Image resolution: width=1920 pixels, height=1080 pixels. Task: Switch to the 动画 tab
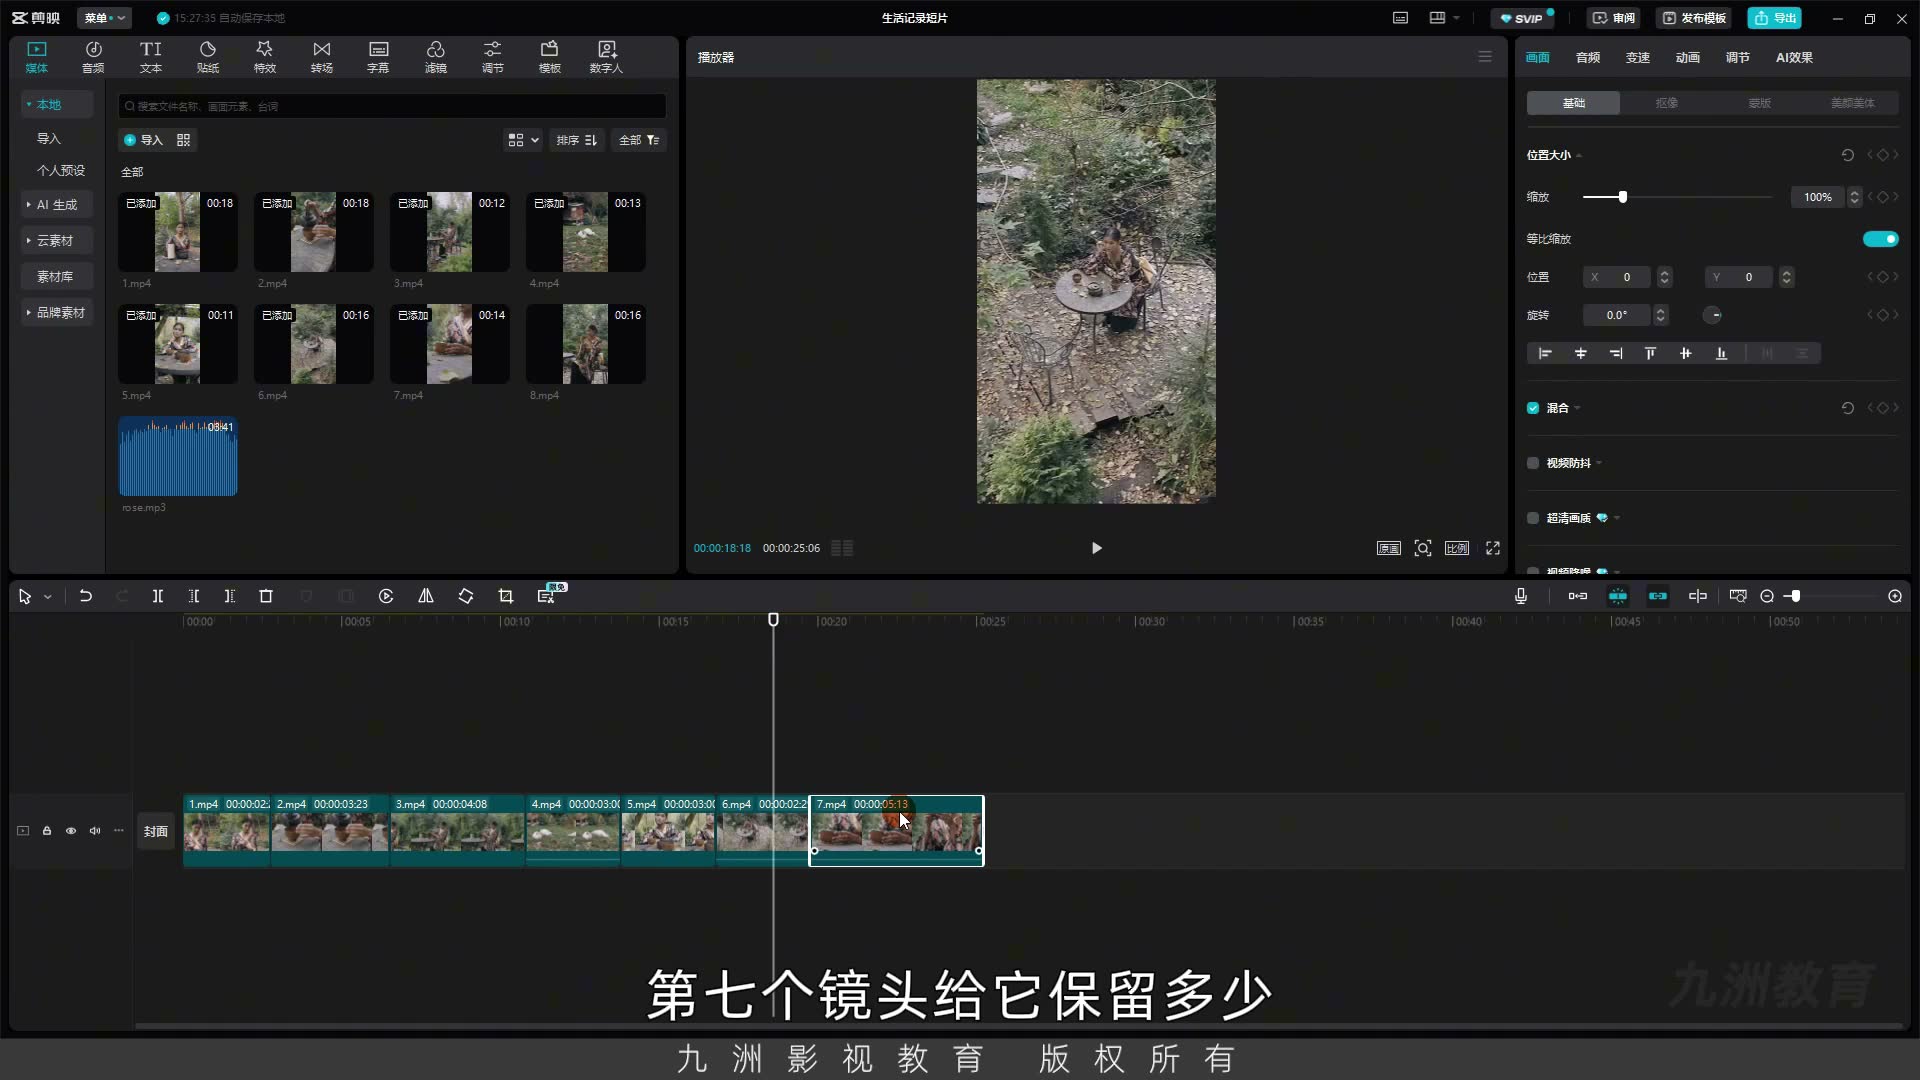[1688, 57]
